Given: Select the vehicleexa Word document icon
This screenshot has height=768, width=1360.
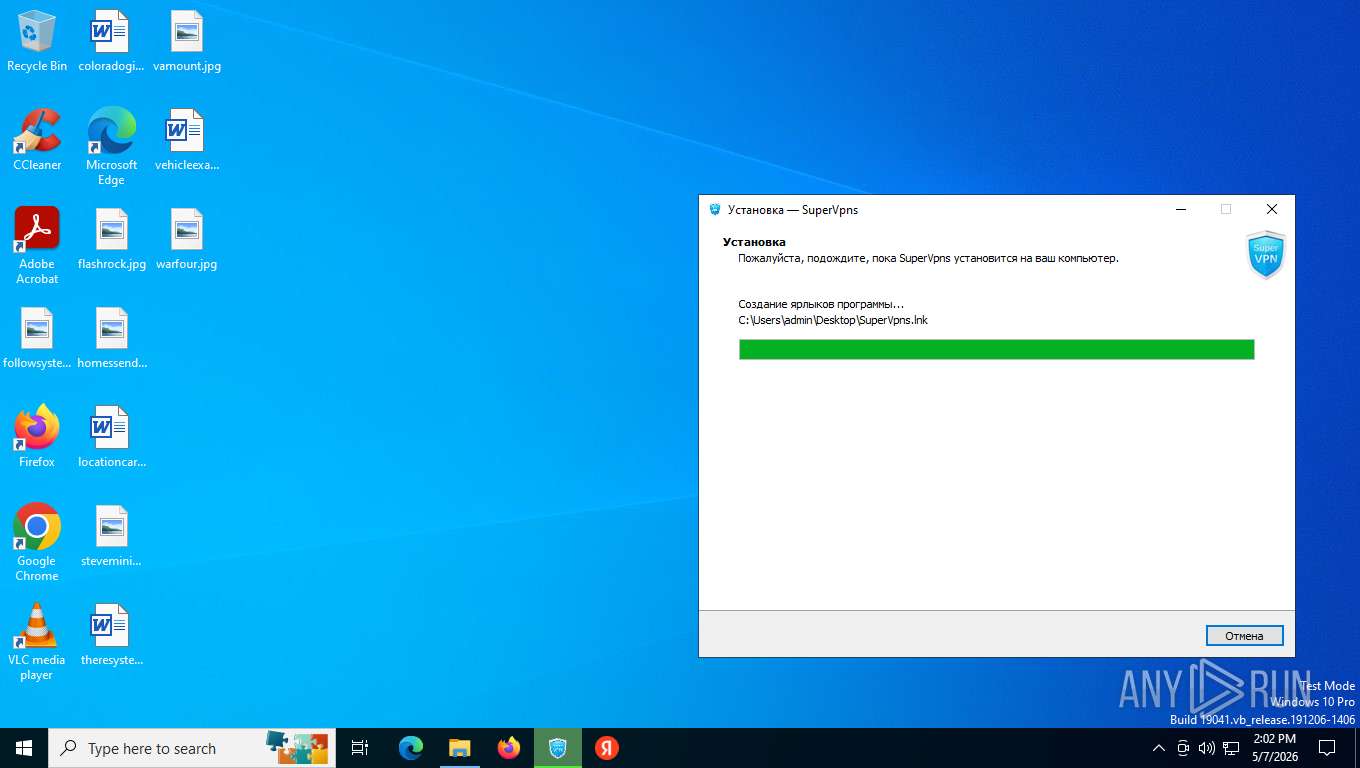Looking at the screenshot, I should click(x=187, y=140).
